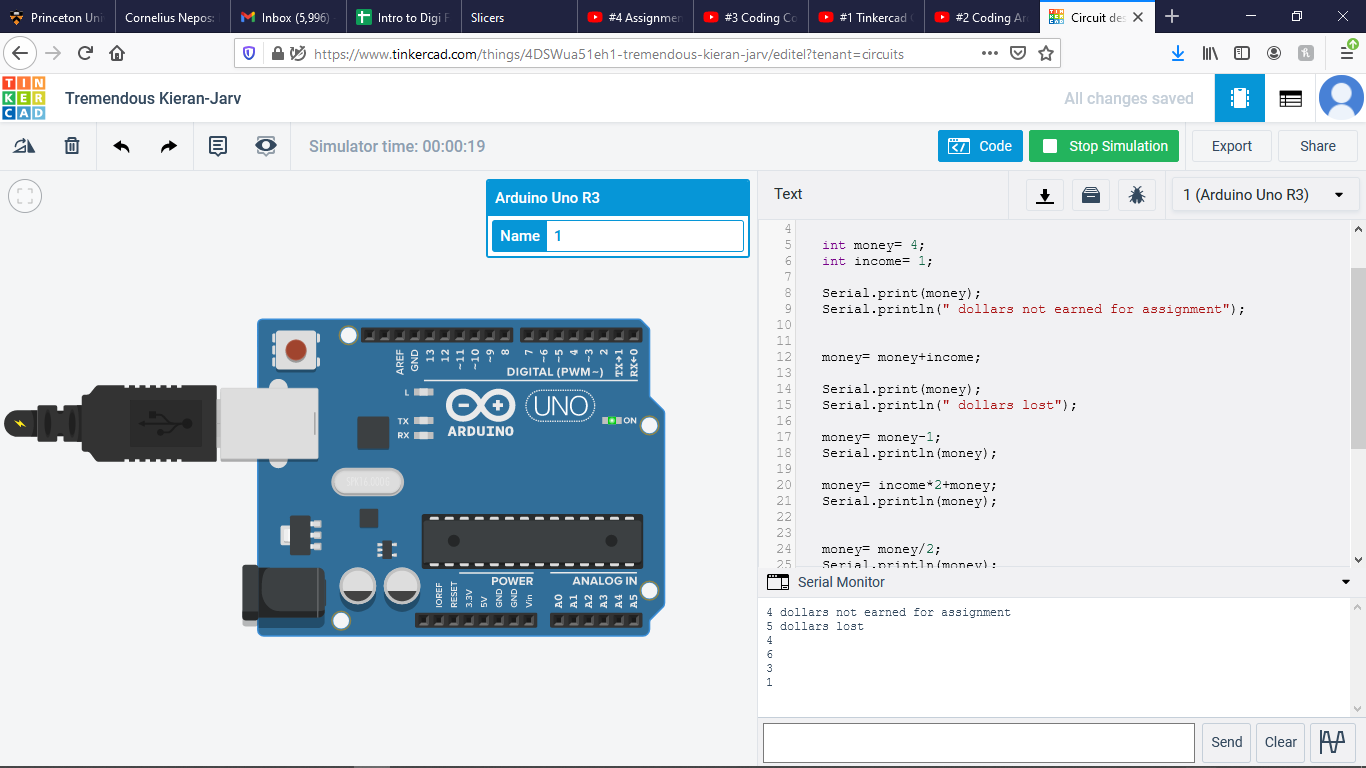The width and height of the screenshot is (1366, 768).
Task: Click the serial monitor input box
Action: point(979,743)
